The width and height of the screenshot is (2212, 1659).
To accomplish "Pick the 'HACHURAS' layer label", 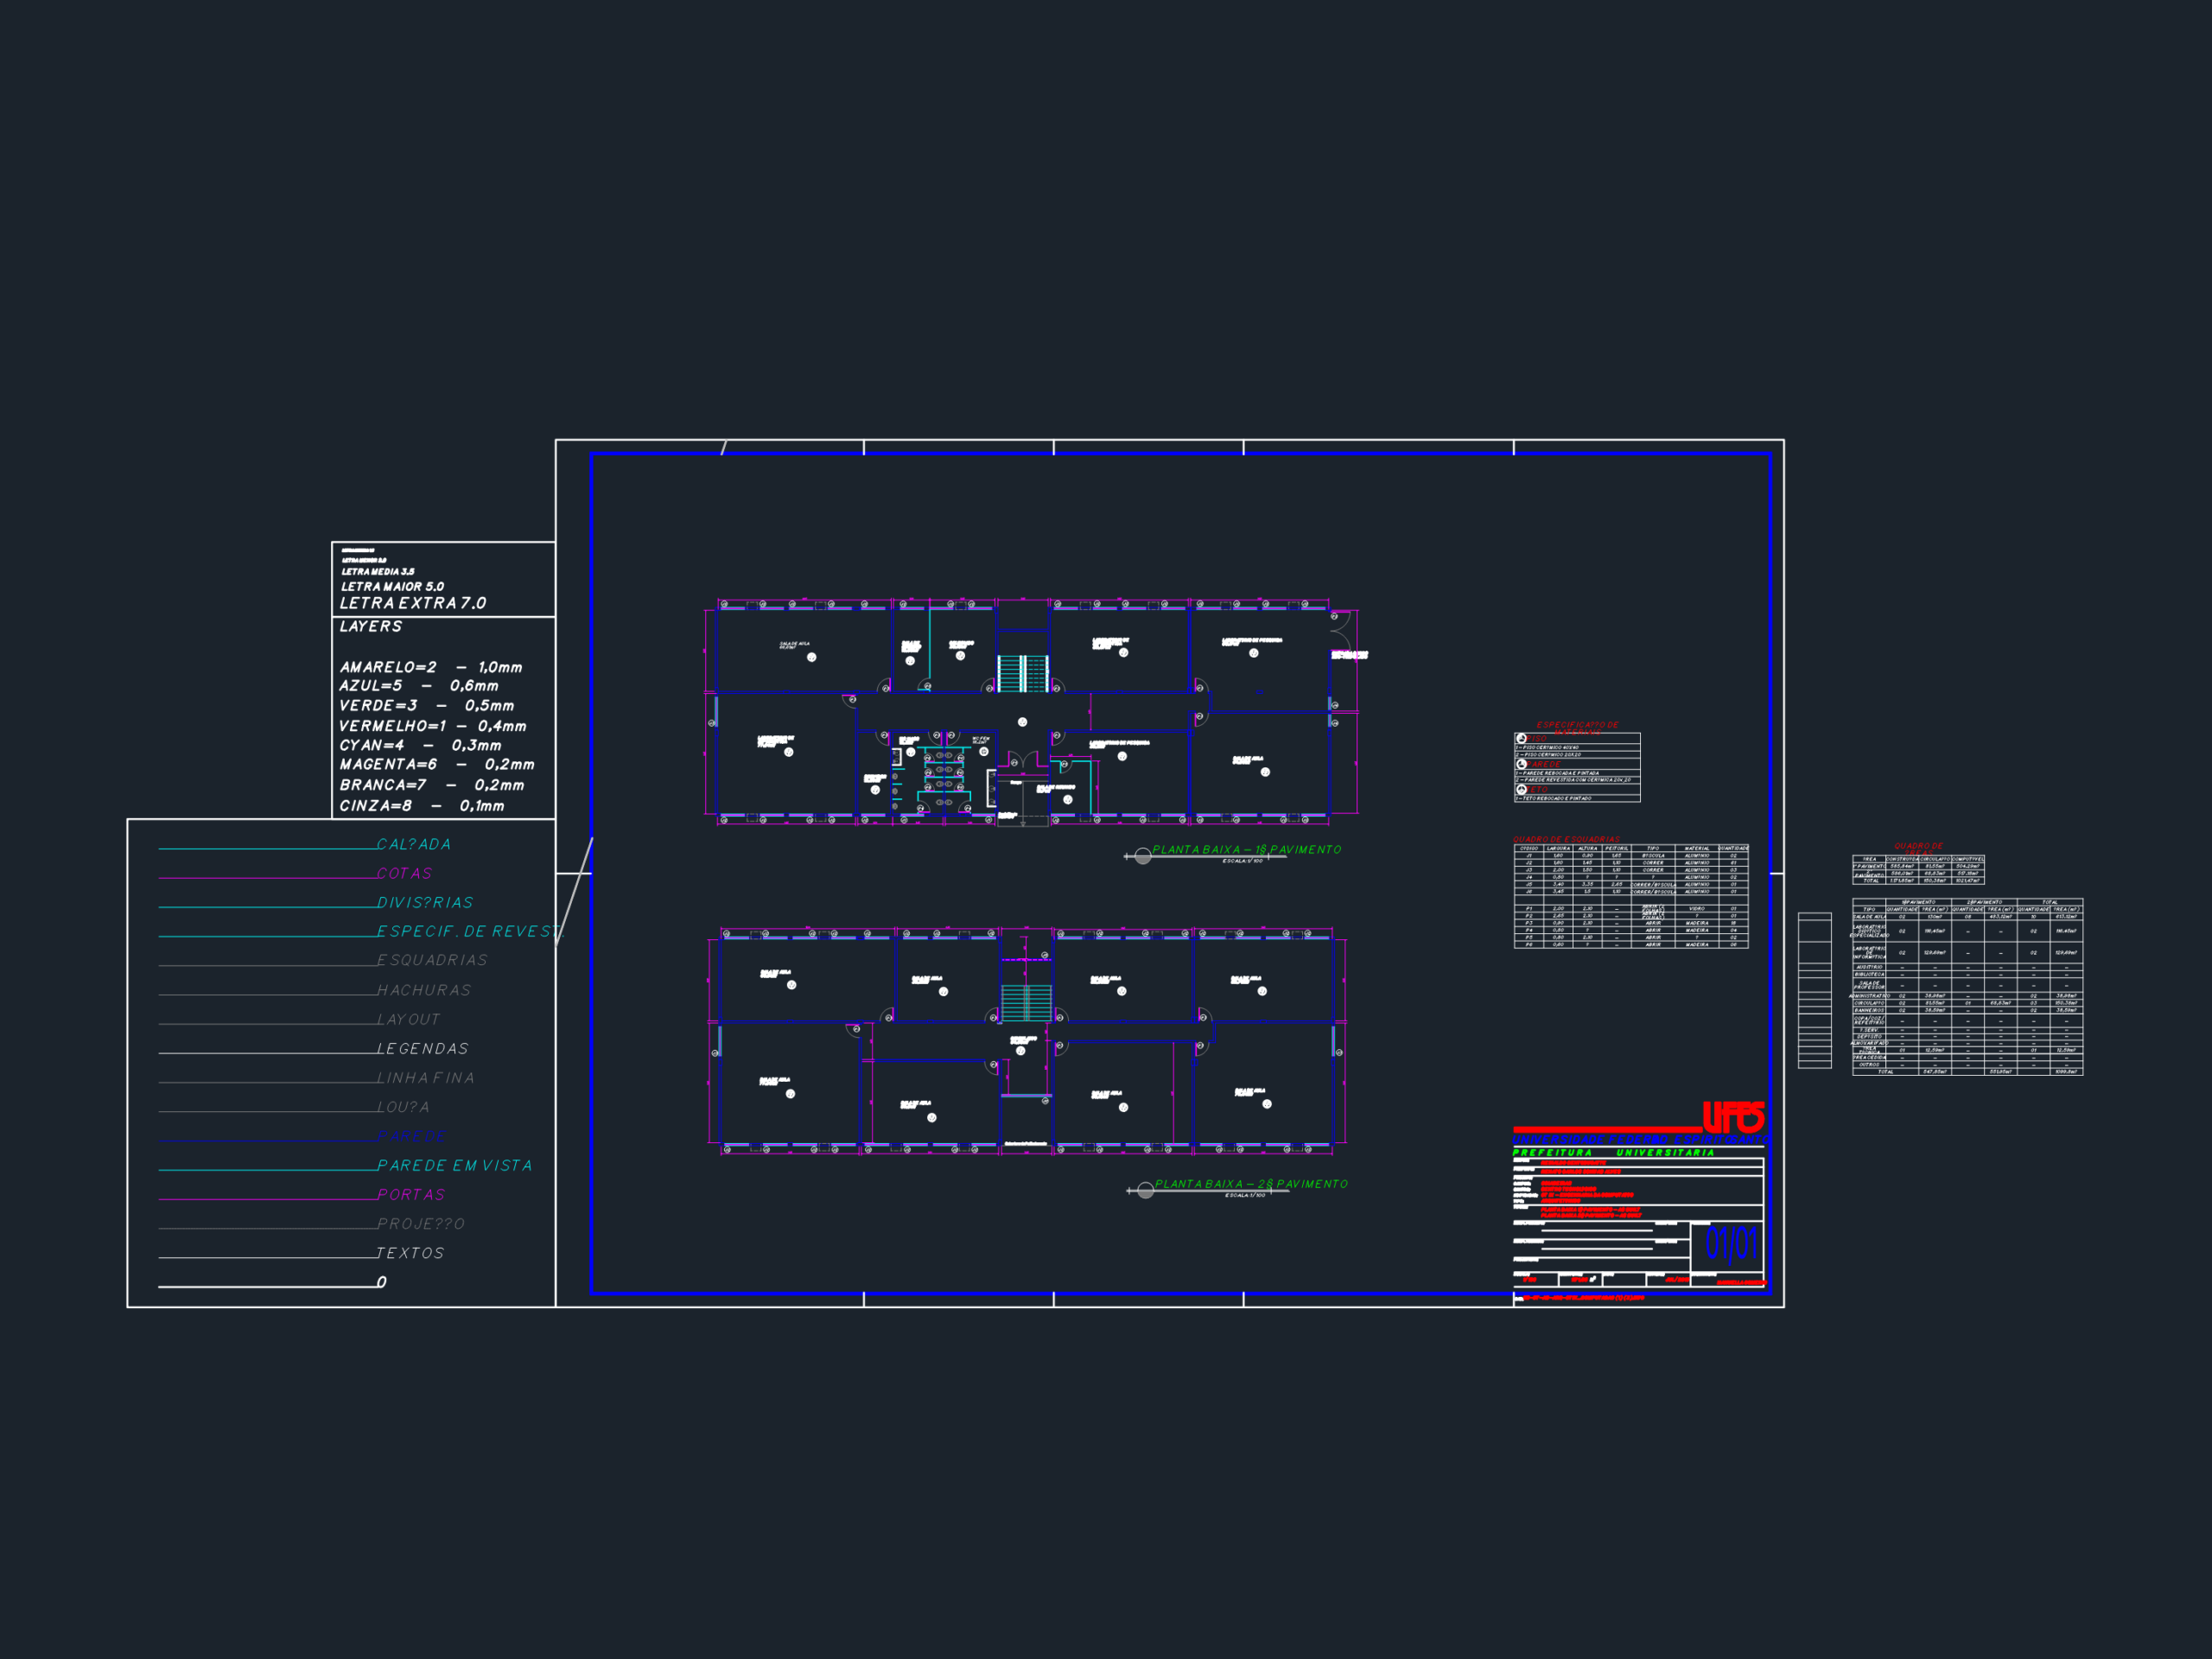I will 424,991.
